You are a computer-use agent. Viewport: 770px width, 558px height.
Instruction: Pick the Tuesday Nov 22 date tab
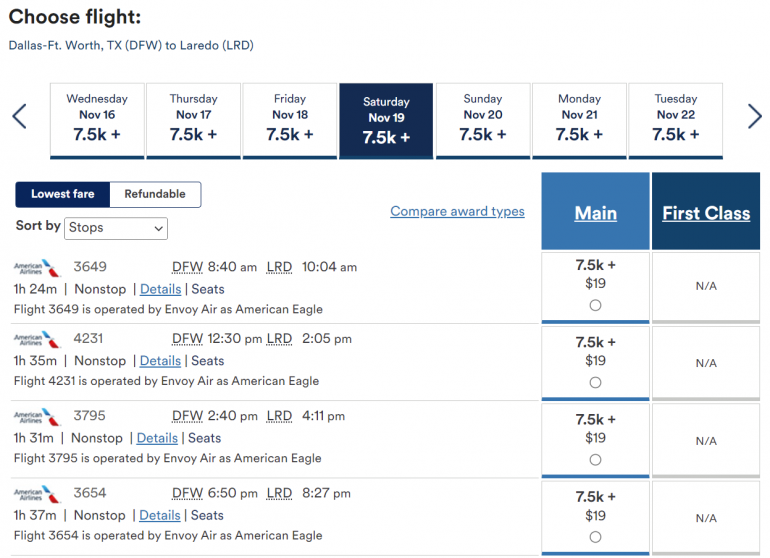(675, 120)
